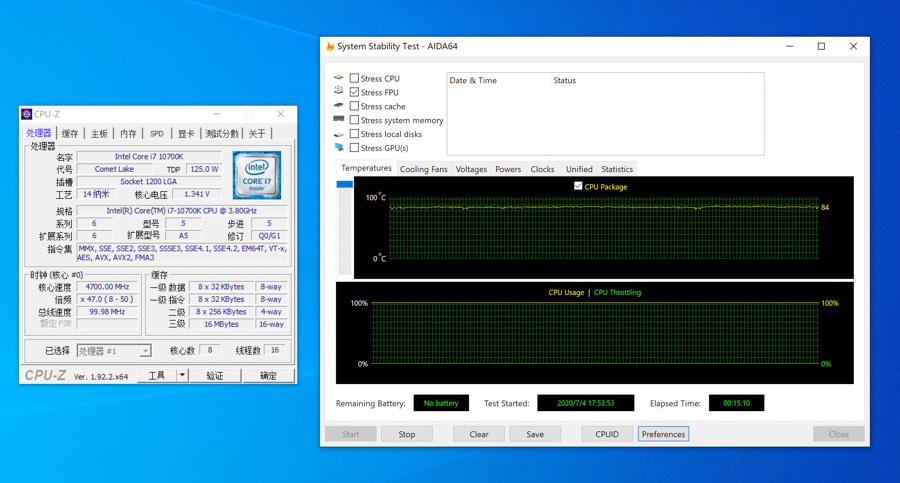Click the 验证 button in CPU-Z
Image resolution: width=900 pixels, height=483 pixels.
coord(215,376)
